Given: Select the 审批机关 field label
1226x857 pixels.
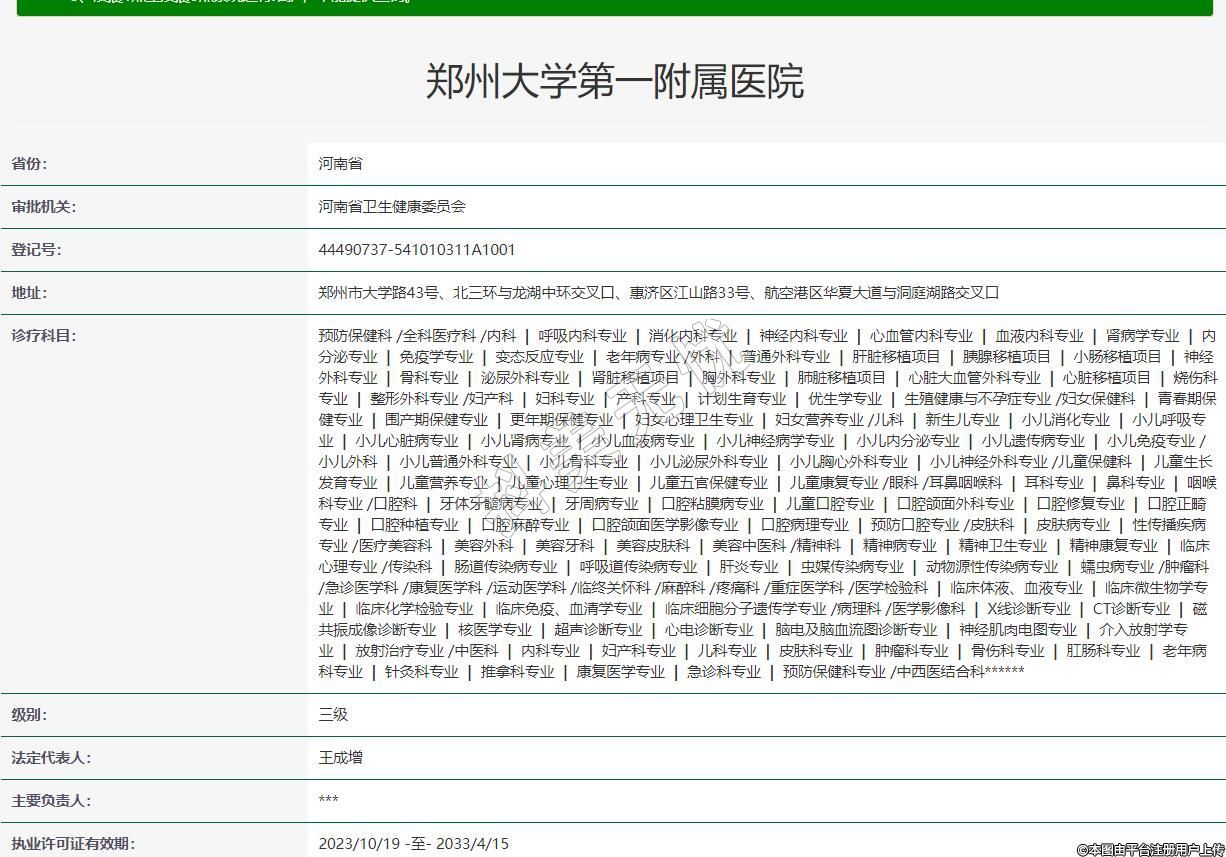Looking at the screenshot, I should pos(43,207).
